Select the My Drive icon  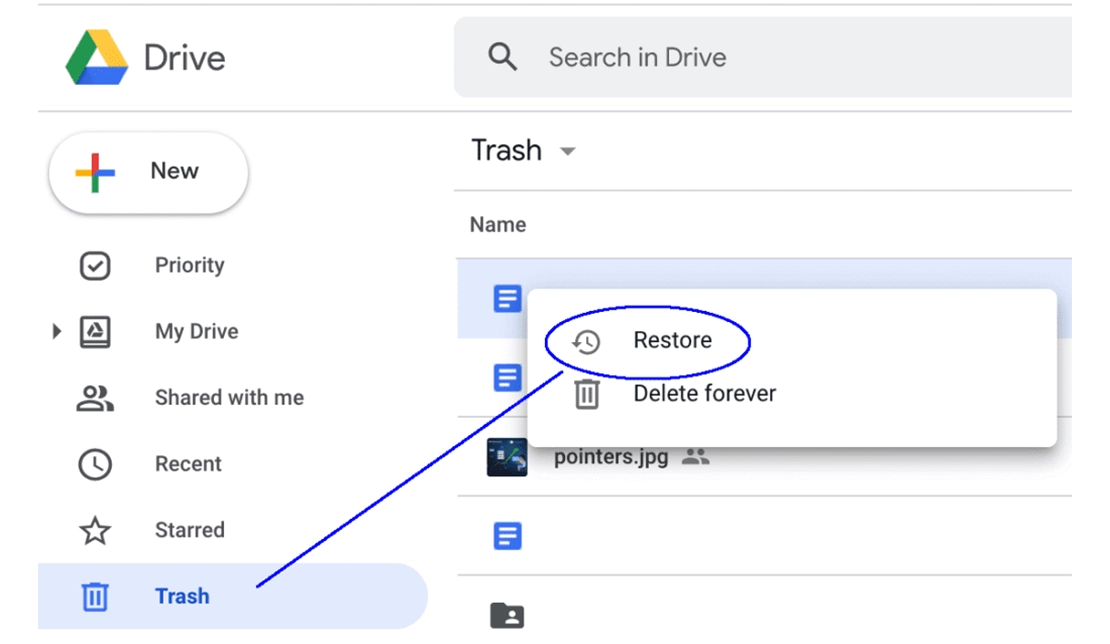[95, 330]
